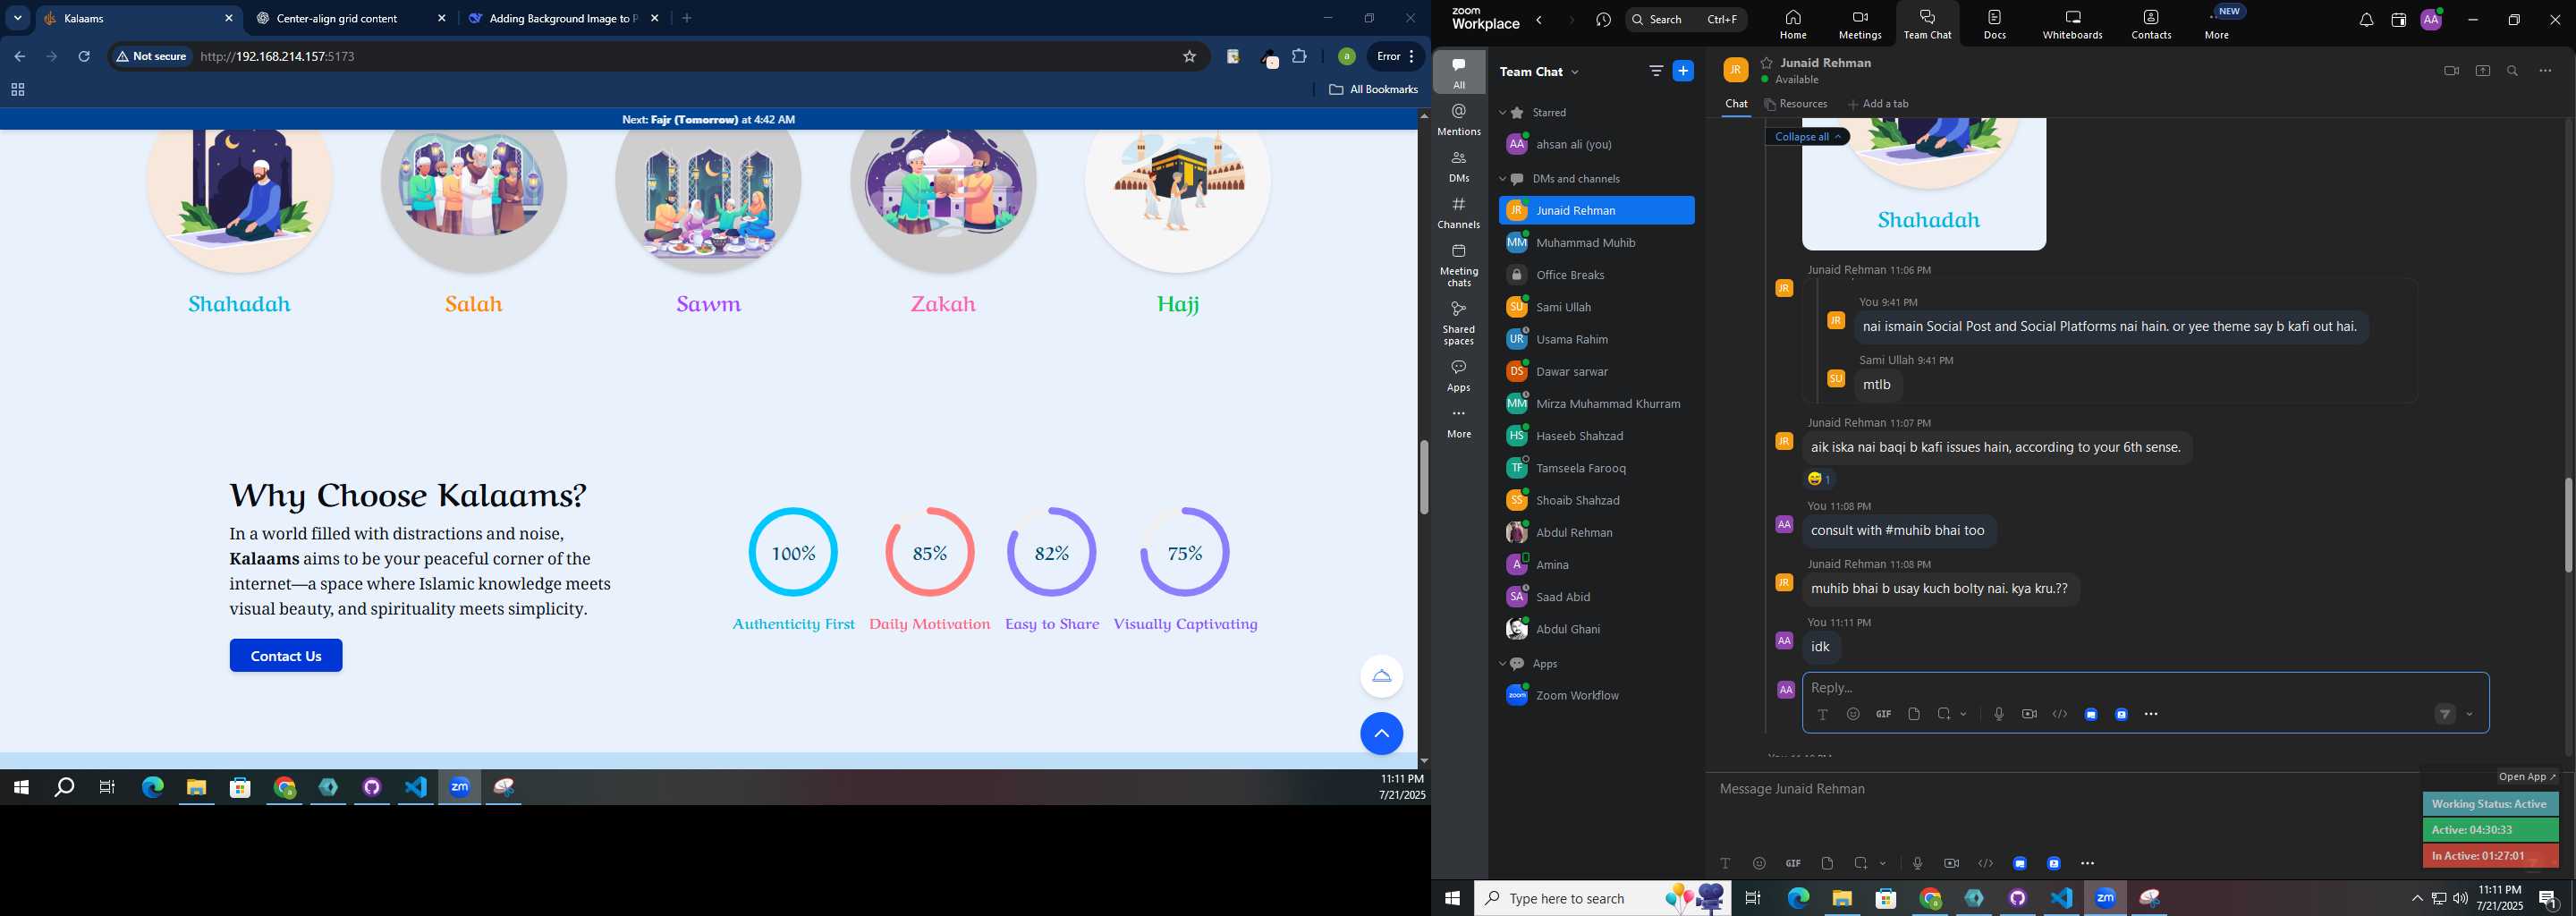This screenshot has height=916, width=2576.
Task: Click the blue new chat plus button
Action: click(1683, 71)
